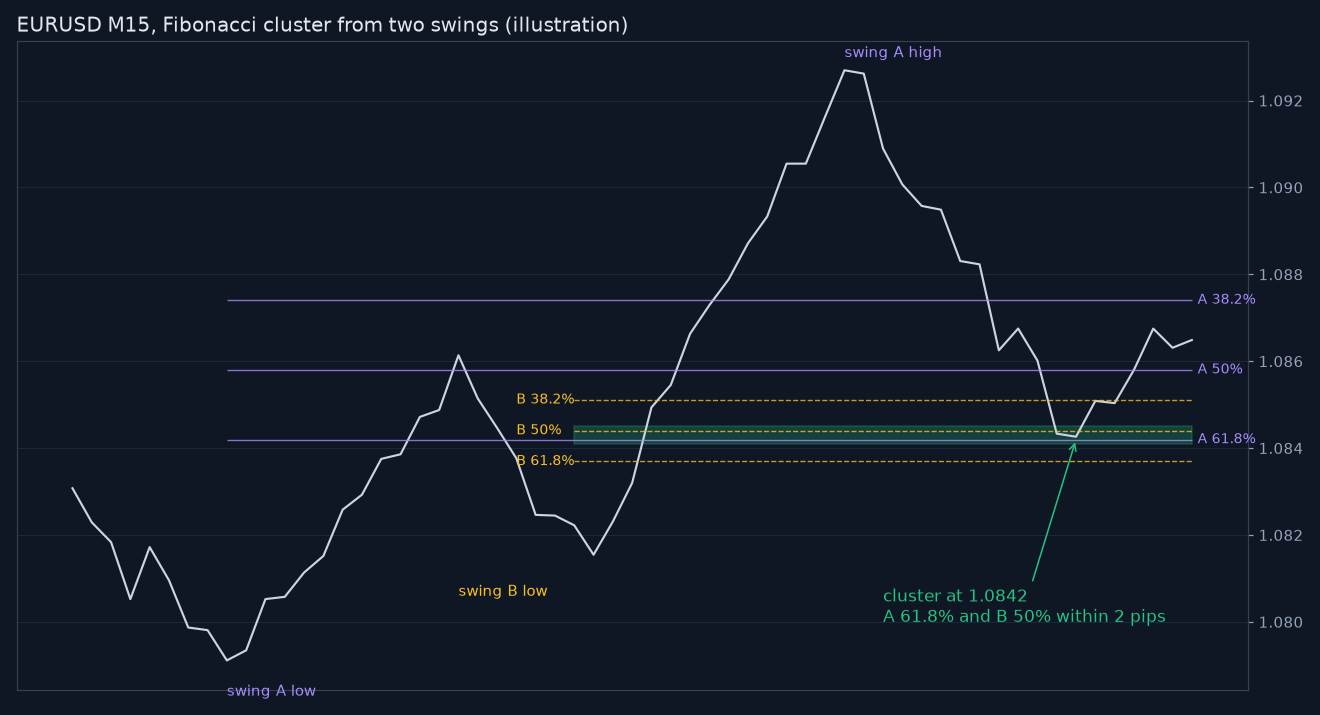Click the 'swing B low' annotation
The width and height of the screenshot is (1320, 715).
click(503, 591)
